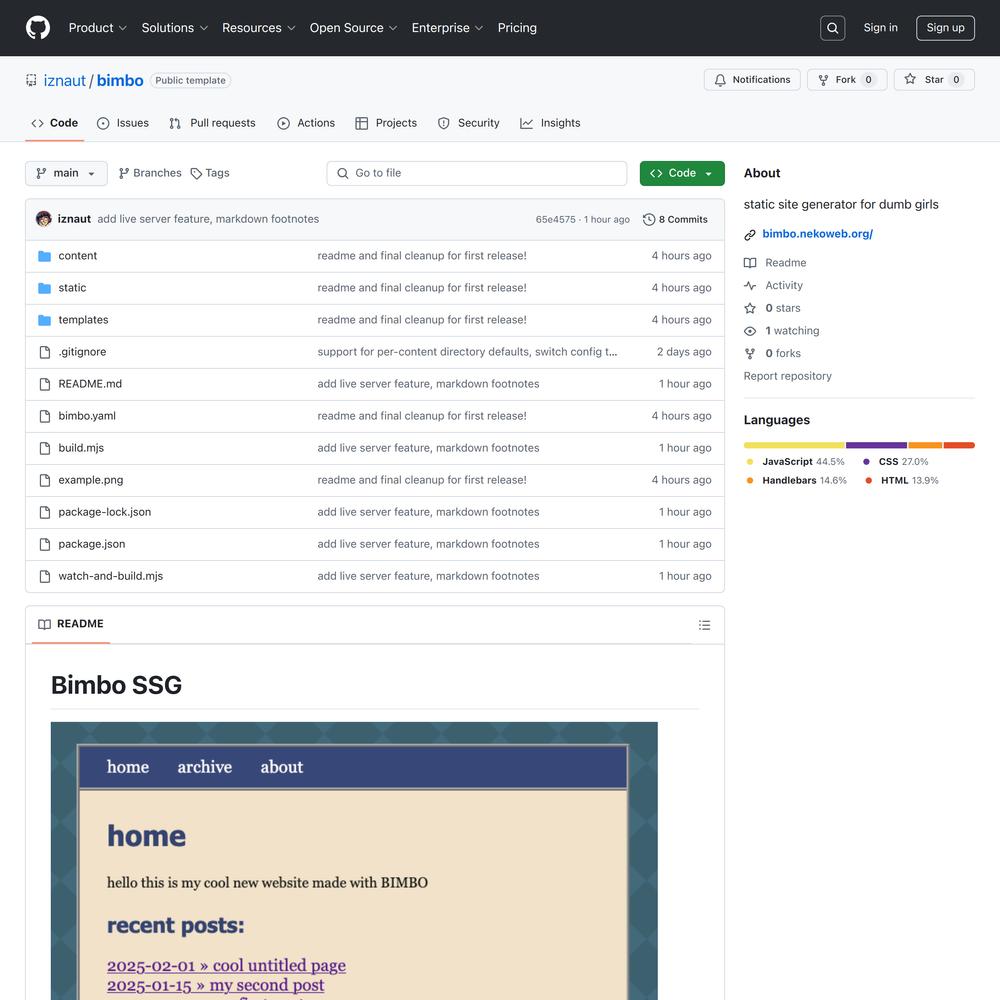Focus the Go to file search field
This screenshot has height=1000, width=1000.
click(x=476, y=173)
